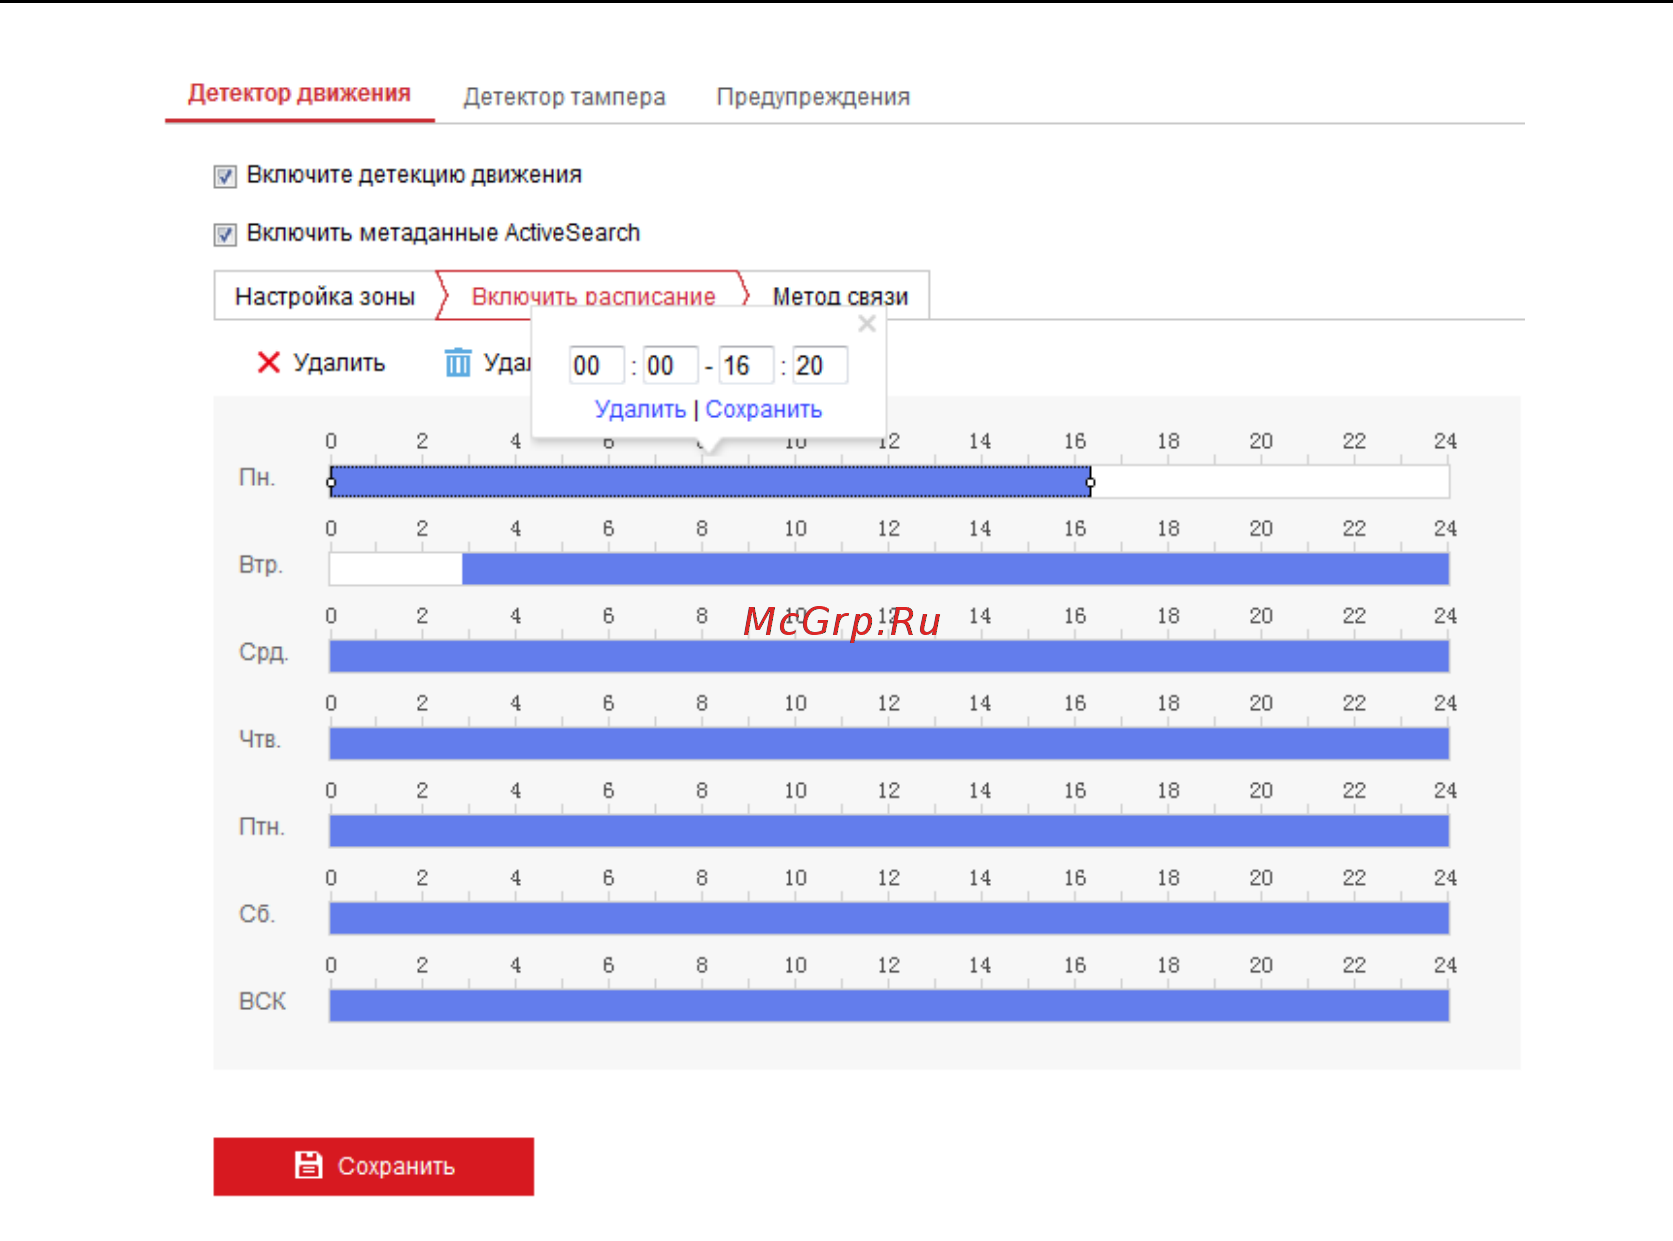The height and width of the screenshot is (1241, 1673).
Task: Click Включить метаданные ActiveSearch label text
Action: pos(443,233)
